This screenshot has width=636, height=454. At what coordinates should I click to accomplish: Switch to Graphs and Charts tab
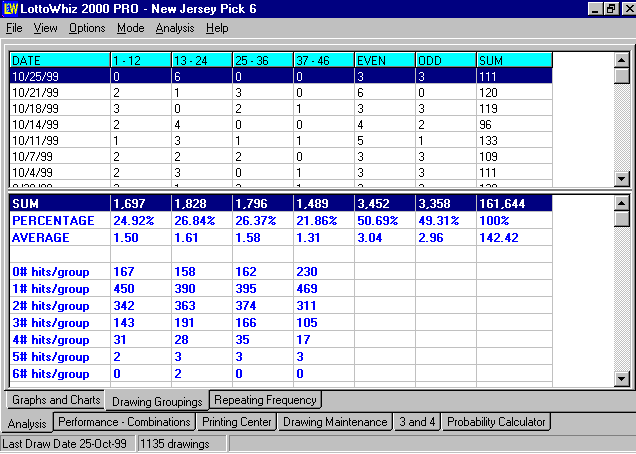coord(56,400)
